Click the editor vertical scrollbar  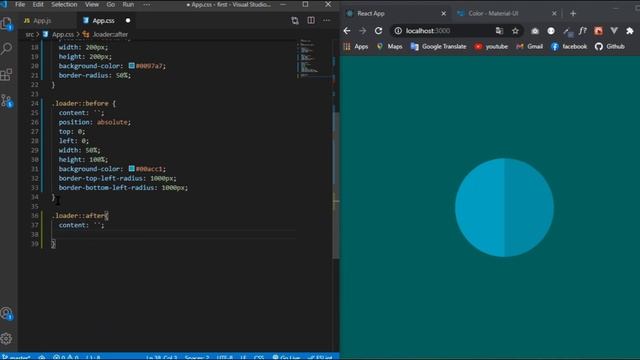[x=336, y=186]
